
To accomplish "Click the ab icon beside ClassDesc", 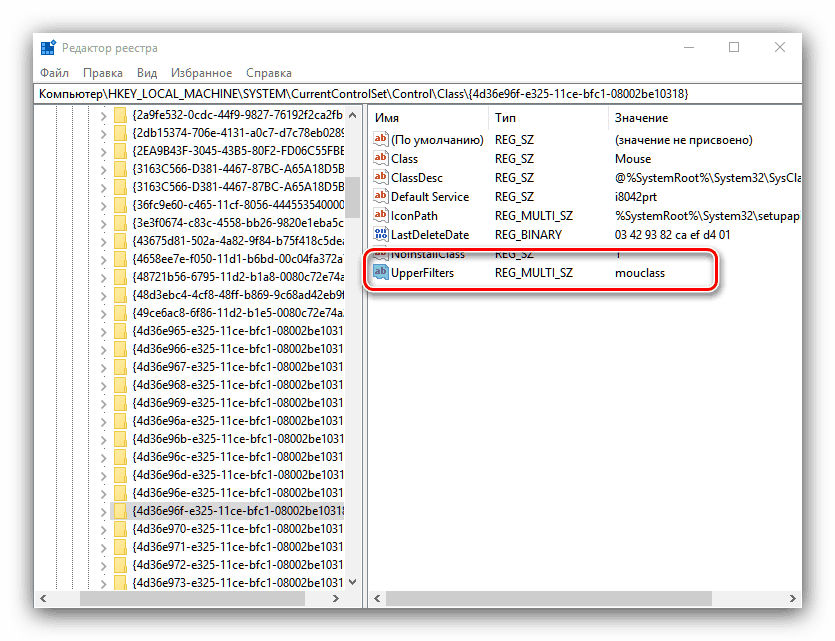I will coord(381,177).
